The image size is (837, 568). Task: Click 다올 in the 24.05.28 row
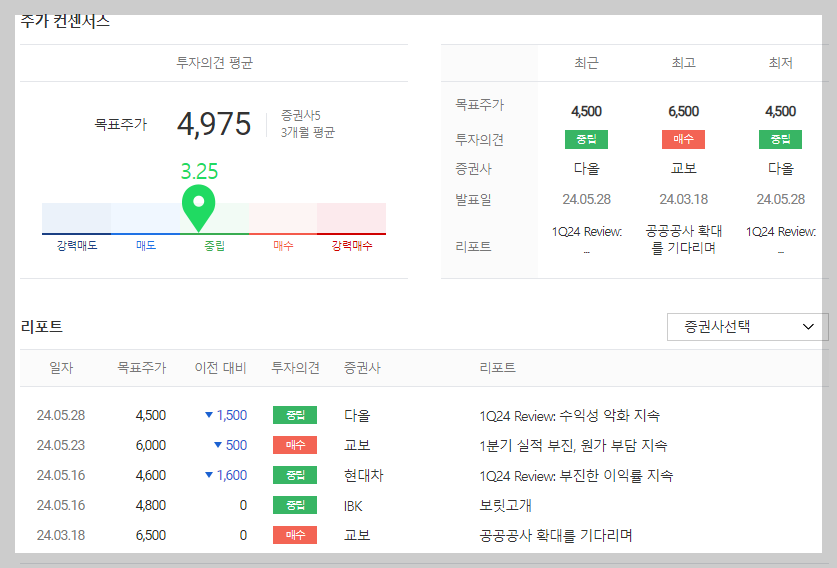(x=357, y=415)
